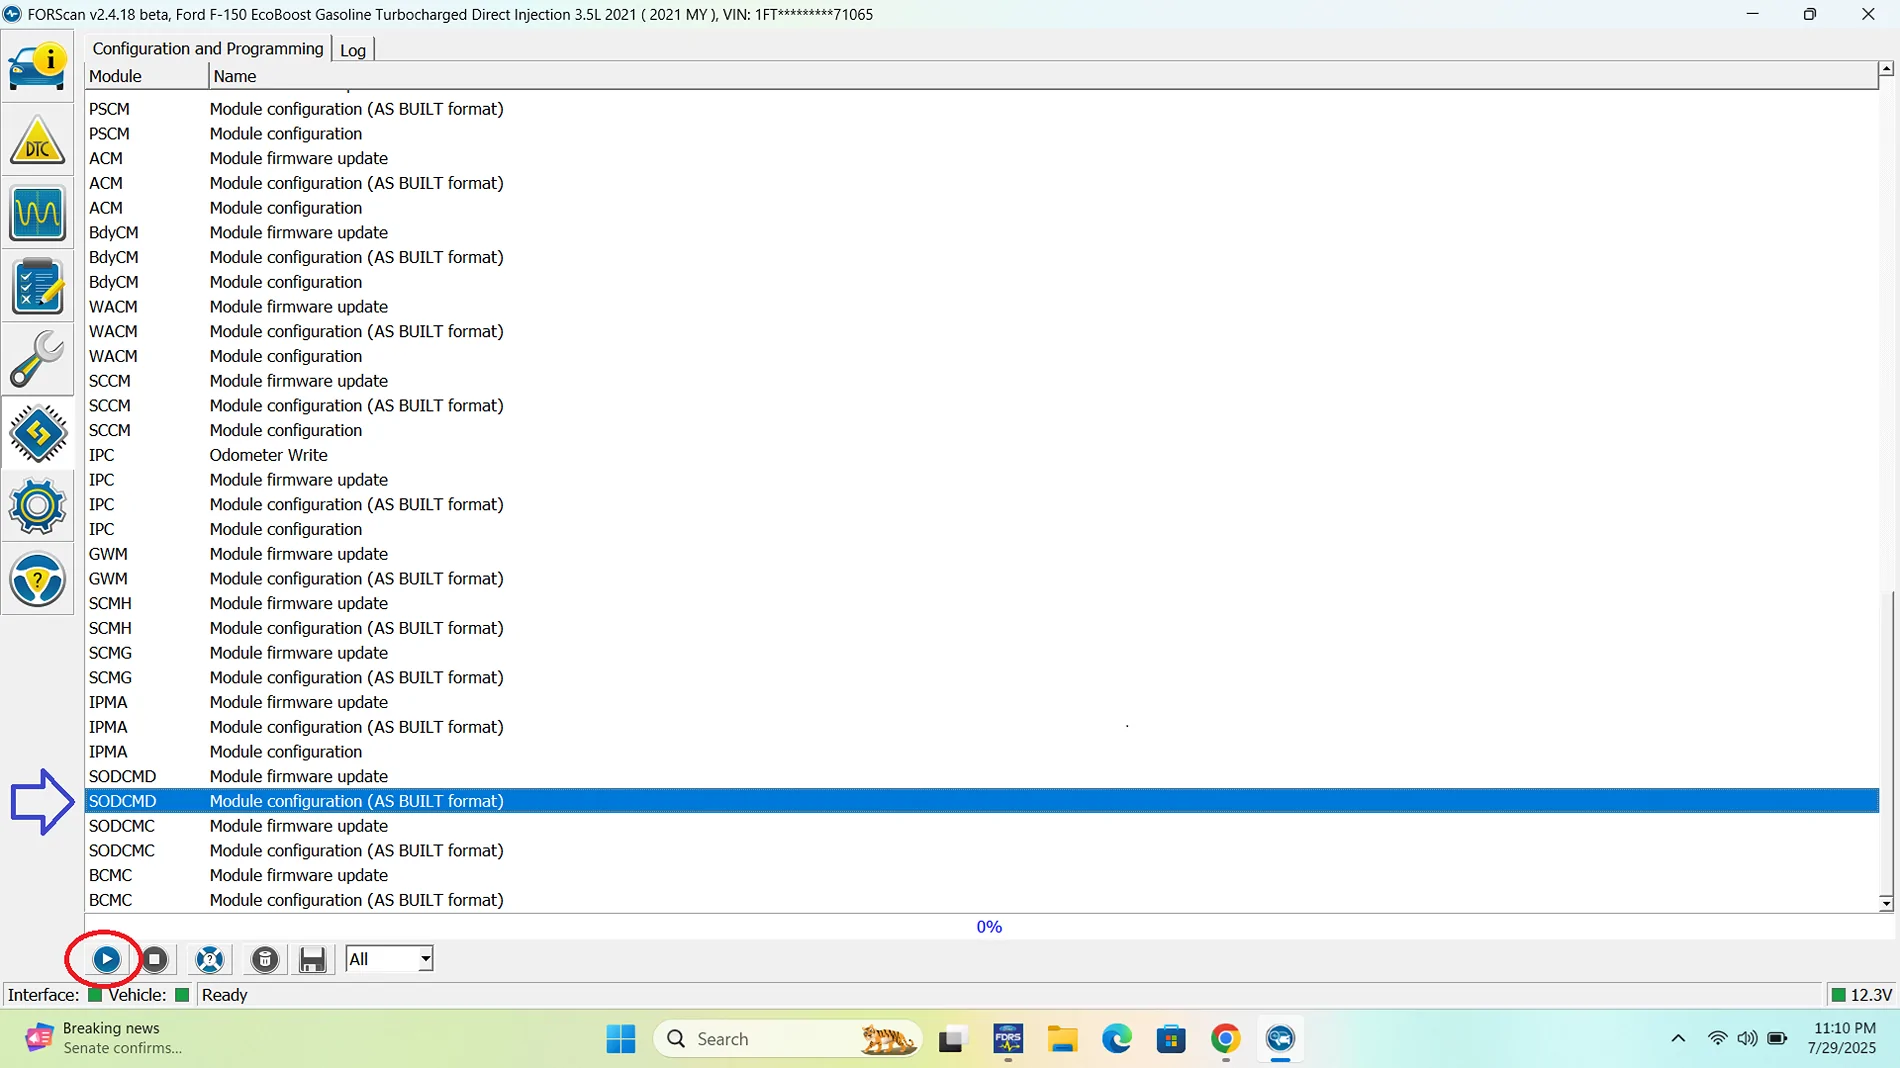Select BCMC Module configuration (AS BUILT format) row

click(x=981, y=900)
